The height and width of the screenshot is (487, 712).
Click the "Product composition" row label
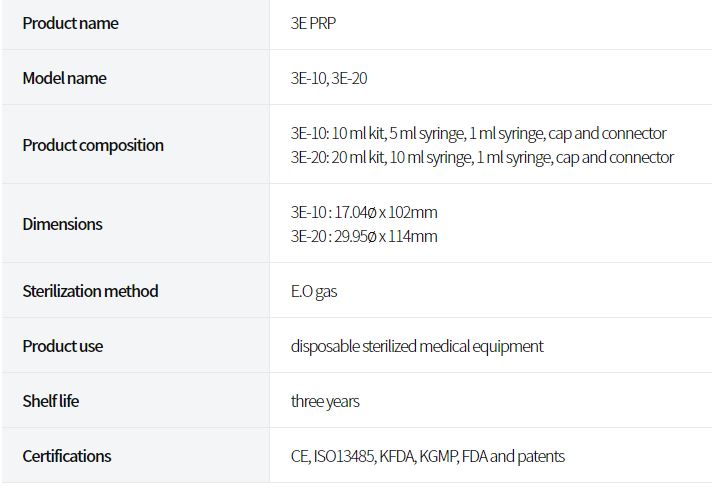click(93, 145)
